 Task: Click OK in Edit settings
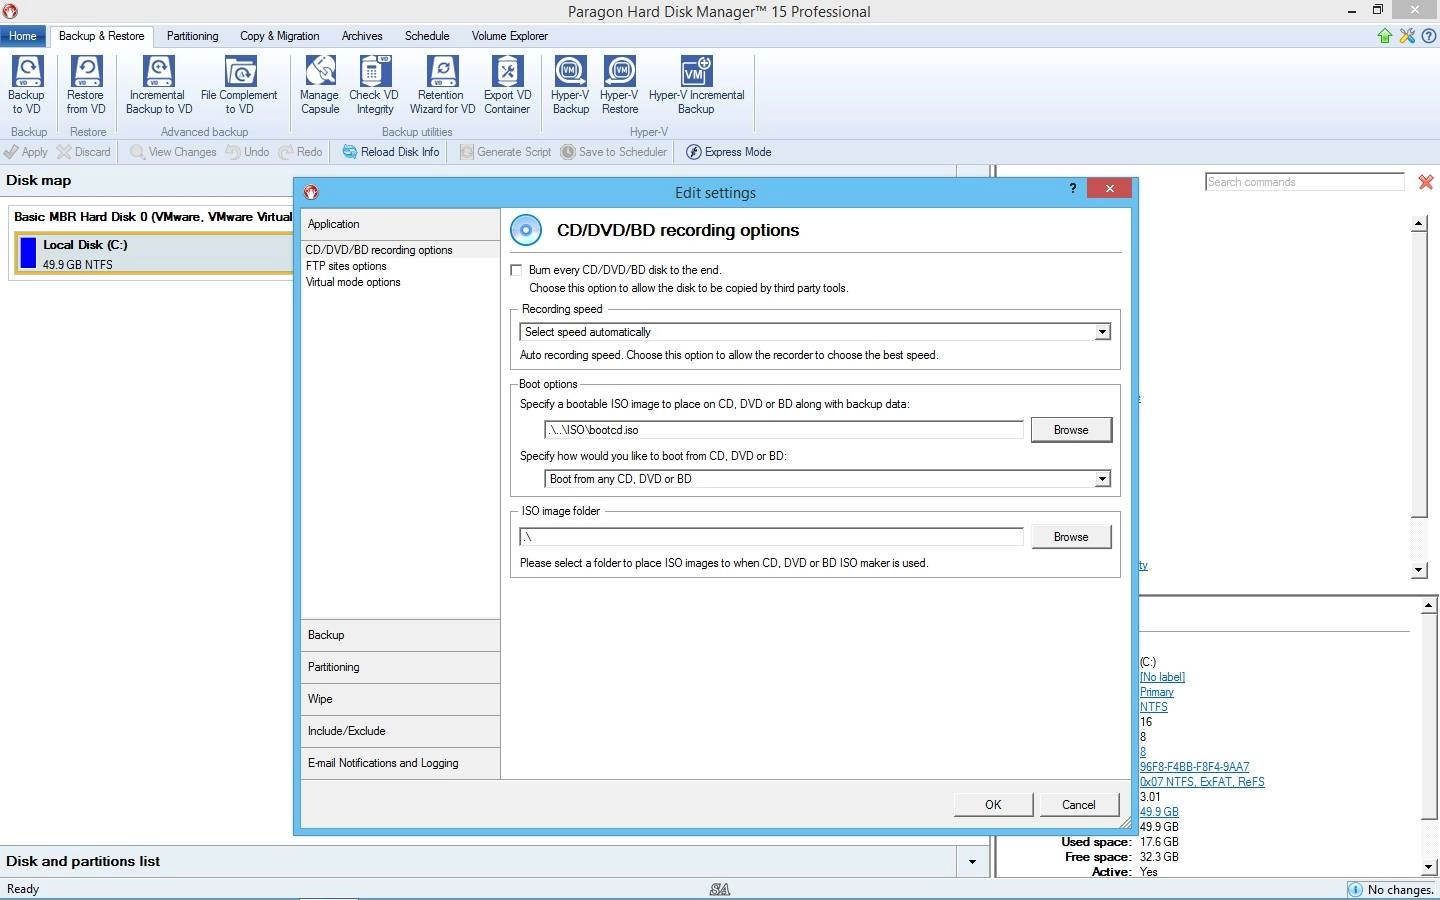coord(993,805)
